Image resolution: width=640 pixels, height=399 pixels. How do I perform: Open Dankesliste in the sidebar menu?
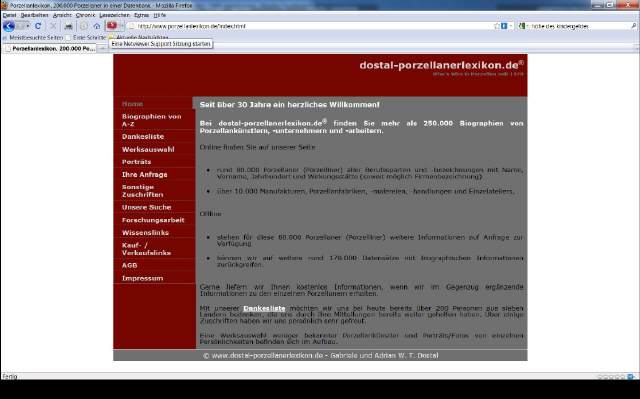click(x=142, y=137)
